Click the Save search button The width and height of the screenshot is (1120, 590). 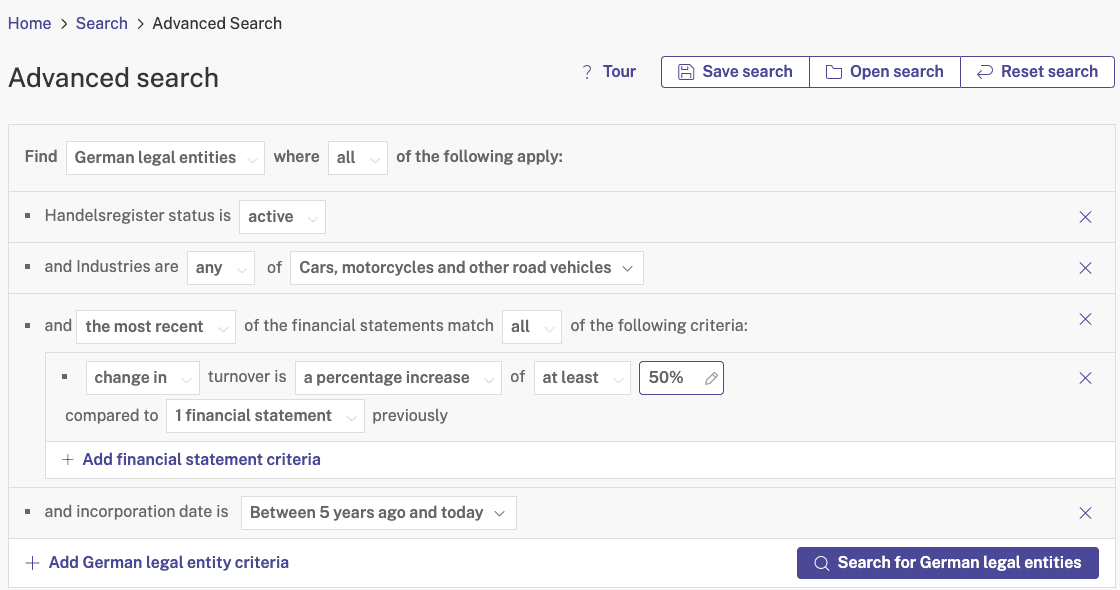(x=735, y=72)
